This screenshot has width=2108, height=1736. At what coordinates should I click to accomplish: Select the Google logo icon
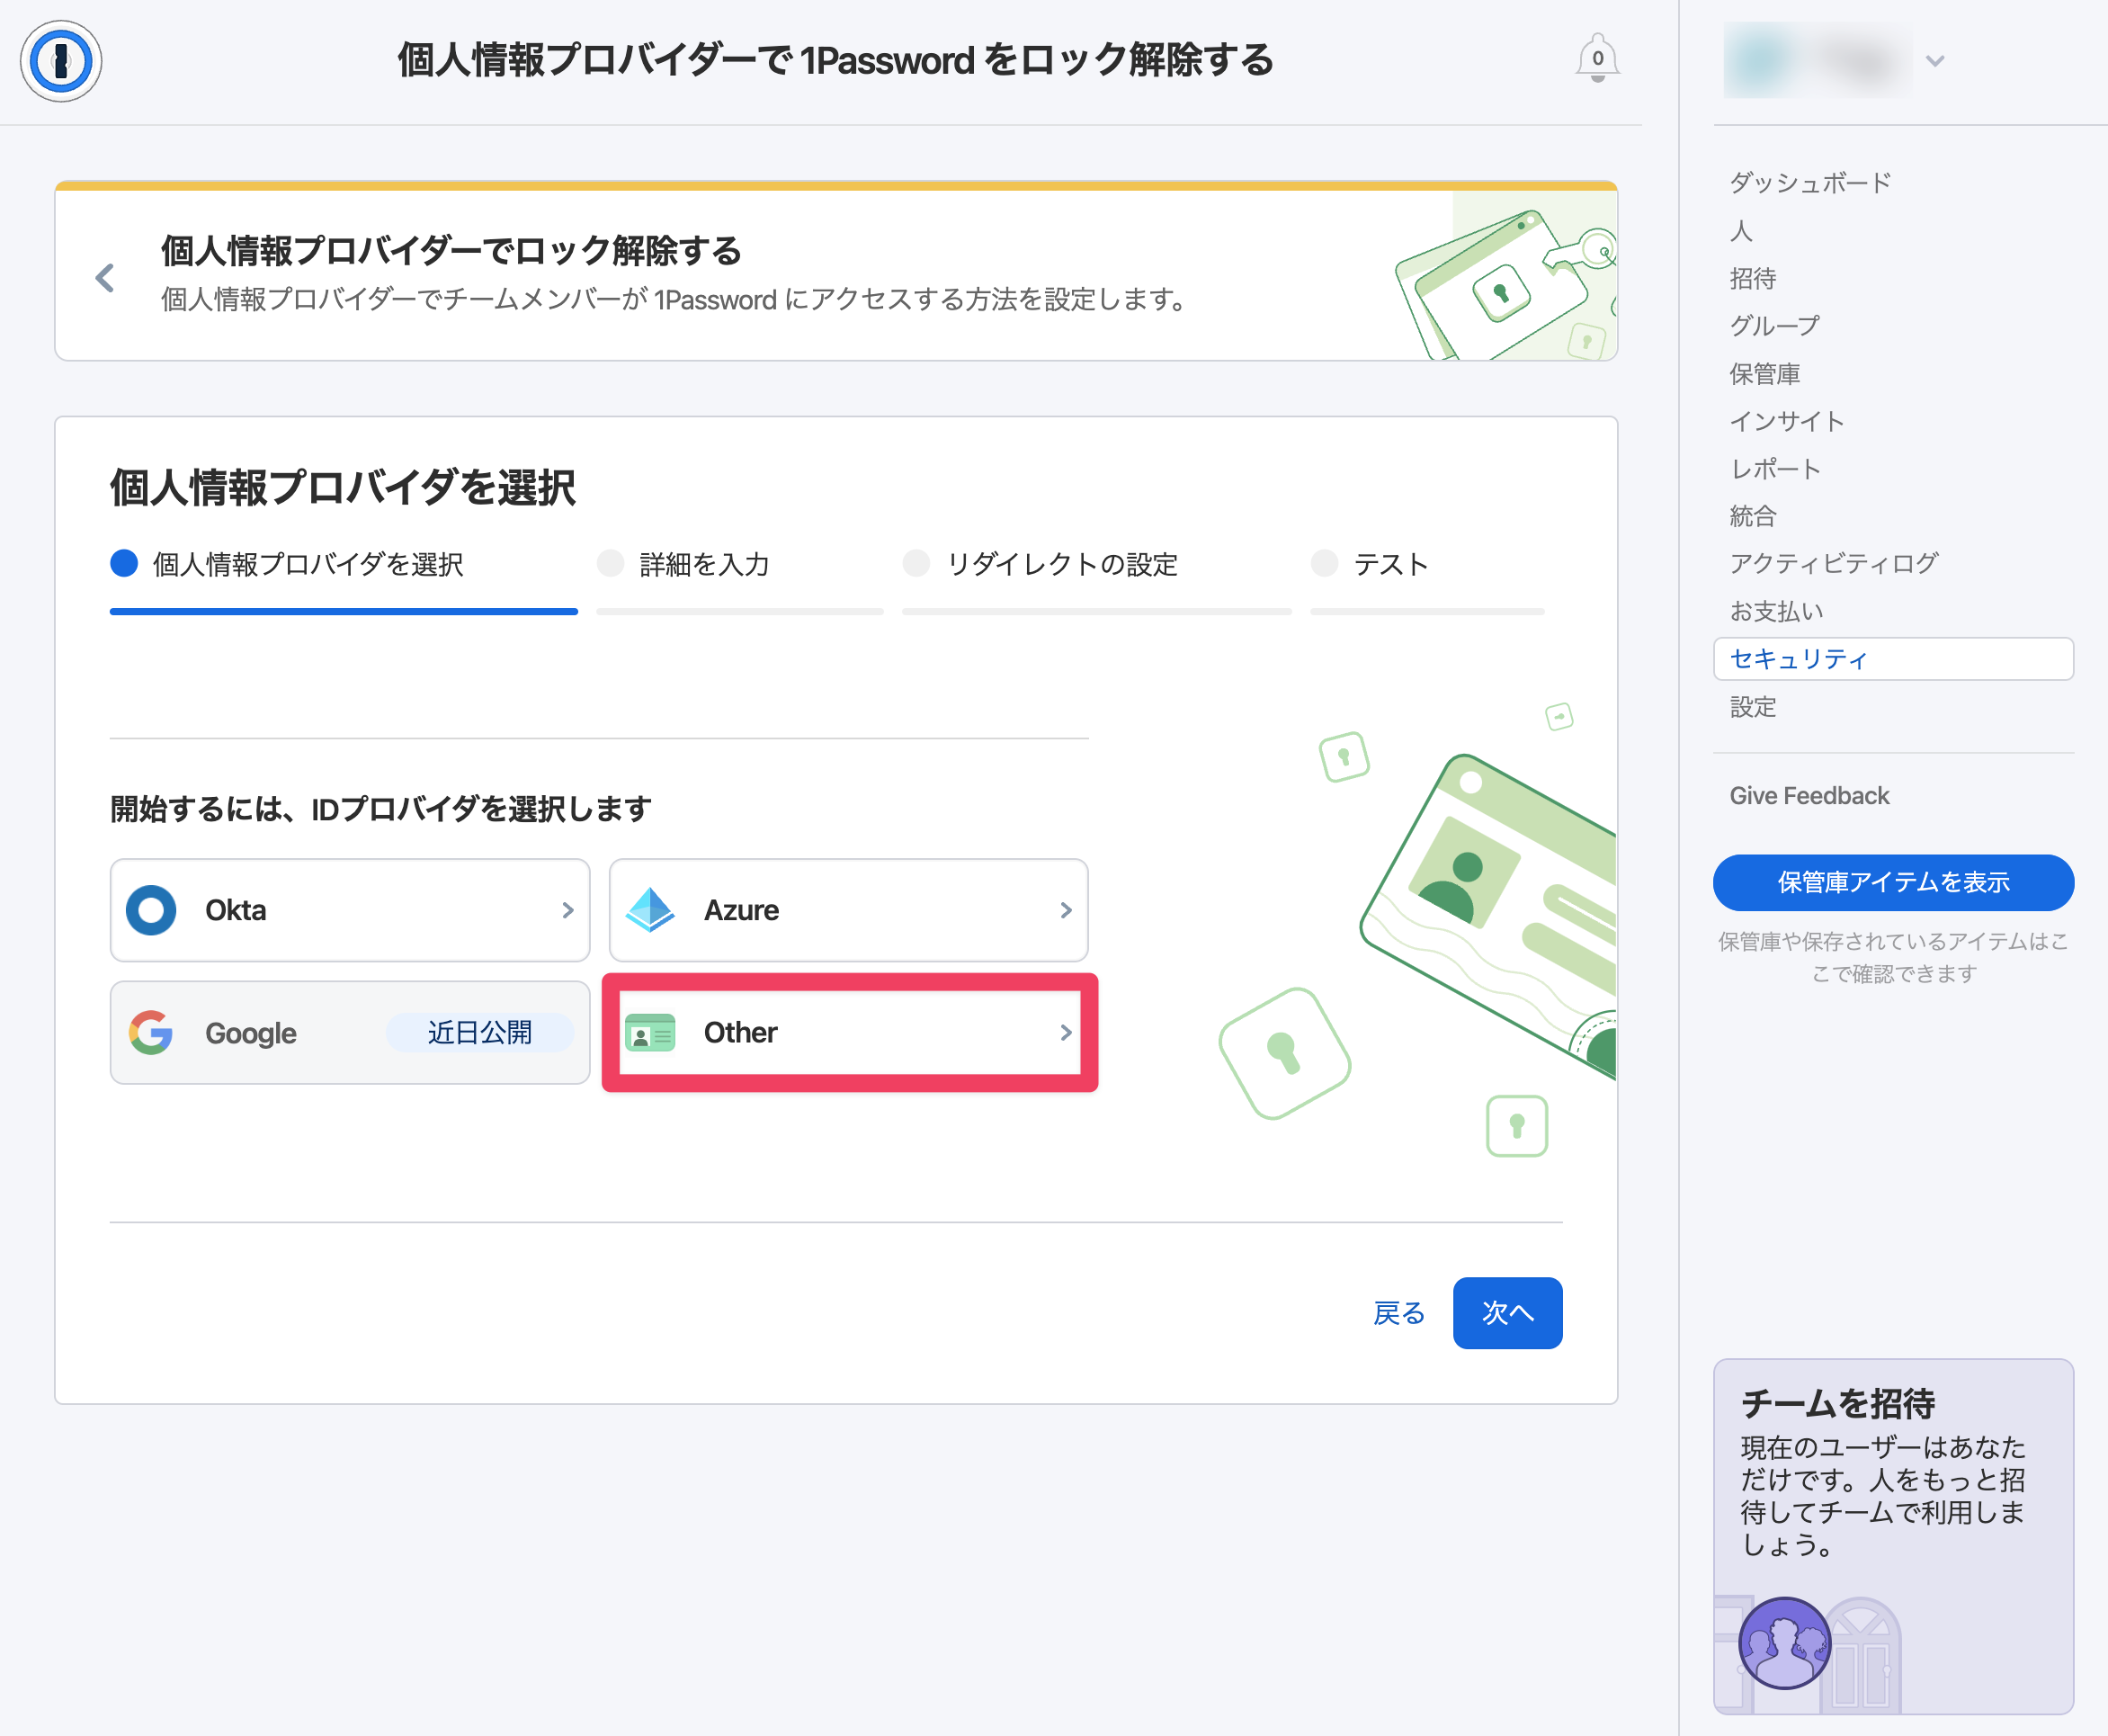[x=151, y=1032]
